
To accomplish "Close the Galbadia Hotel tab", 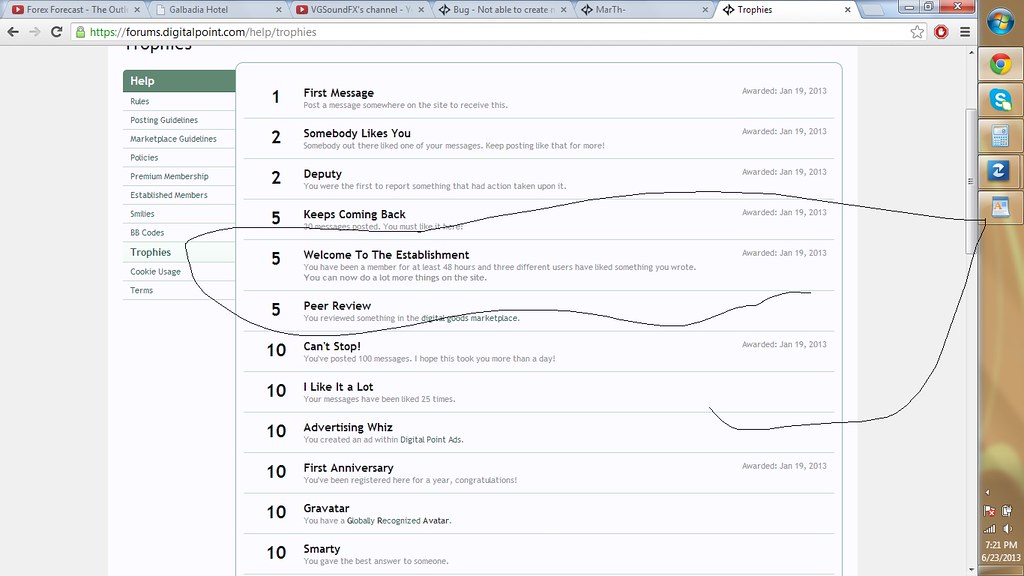I will point(279,10).
